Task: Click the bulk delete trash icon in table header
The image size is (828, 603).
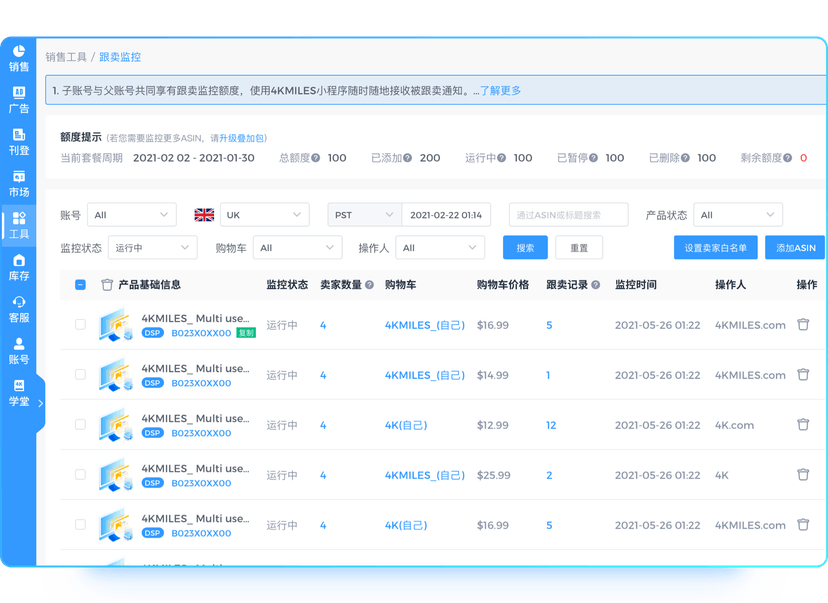Action: pos(107,285)
